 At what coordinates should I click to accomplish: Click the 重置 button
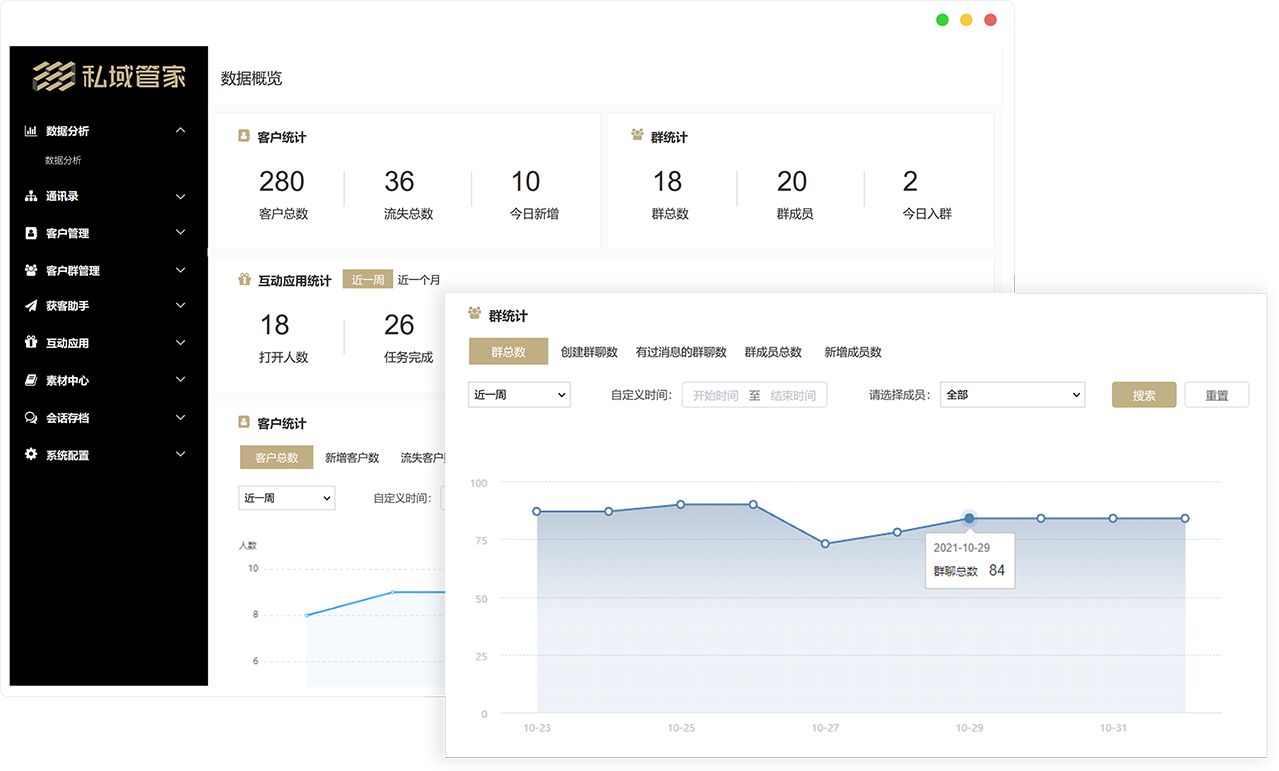tap(1217, 395)
